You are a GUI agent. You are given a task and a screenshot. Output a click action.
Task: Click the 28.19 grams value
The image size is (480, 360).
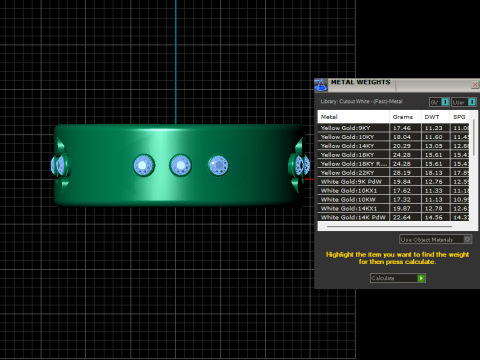pos(402,173)
